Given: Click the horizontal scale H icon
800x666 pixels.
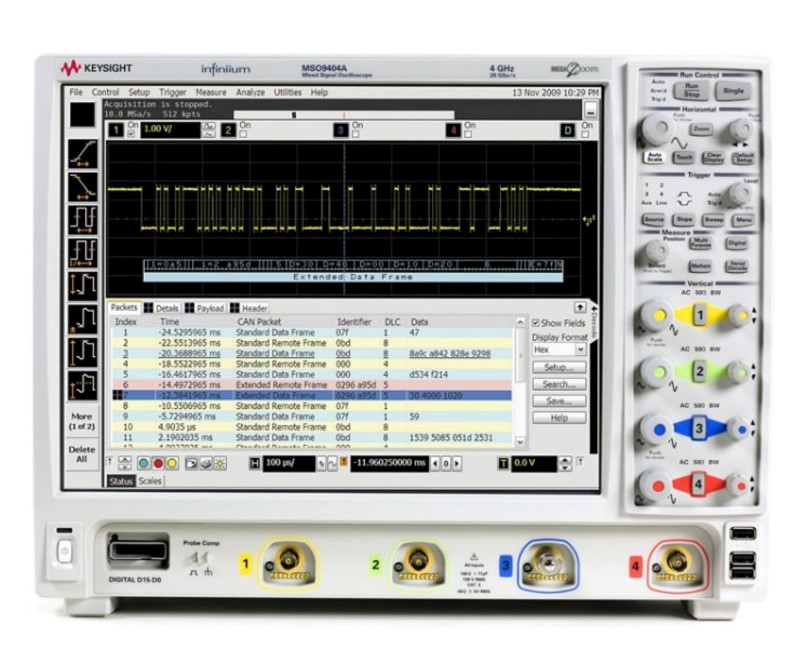Looking at the screenshot, I should point(252,463).
